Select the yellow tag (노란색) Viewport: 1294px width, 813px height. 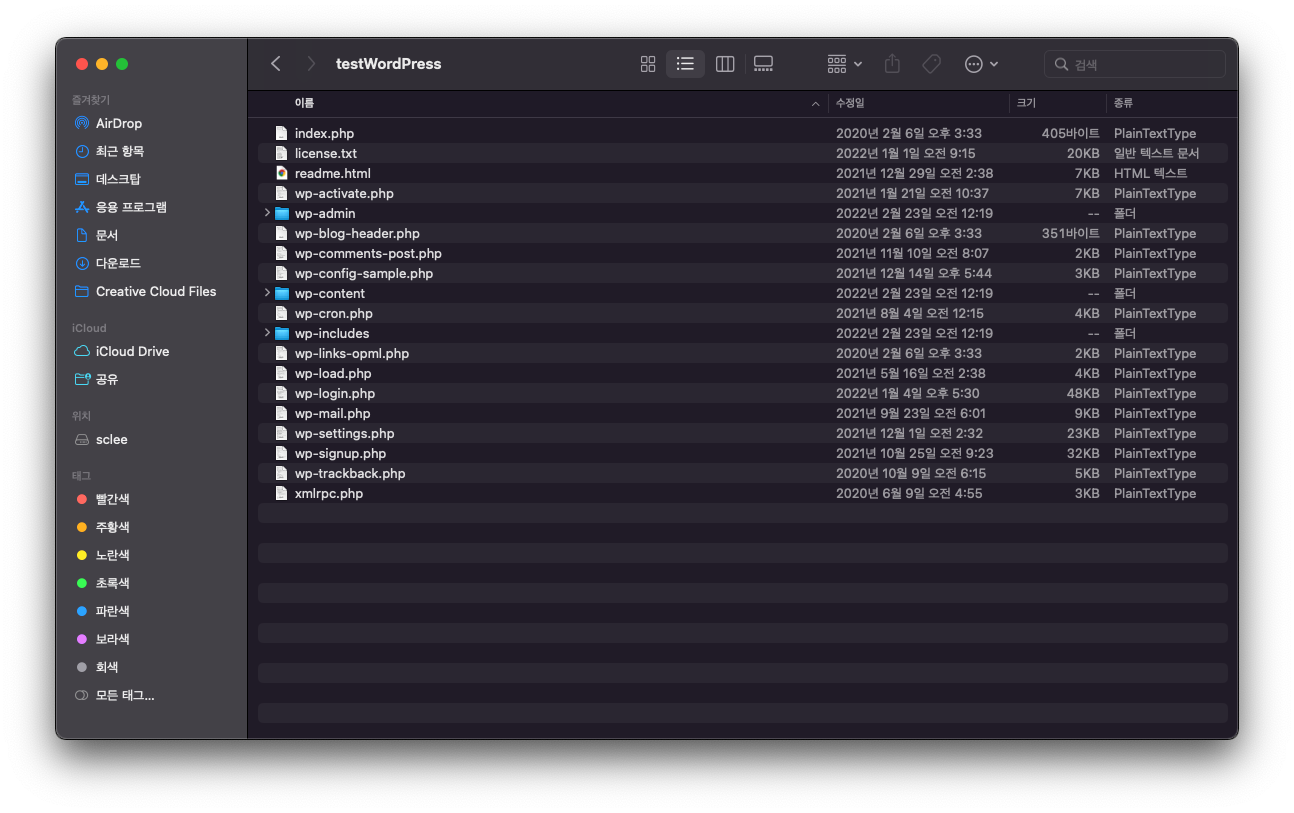(x=112, y=555)
